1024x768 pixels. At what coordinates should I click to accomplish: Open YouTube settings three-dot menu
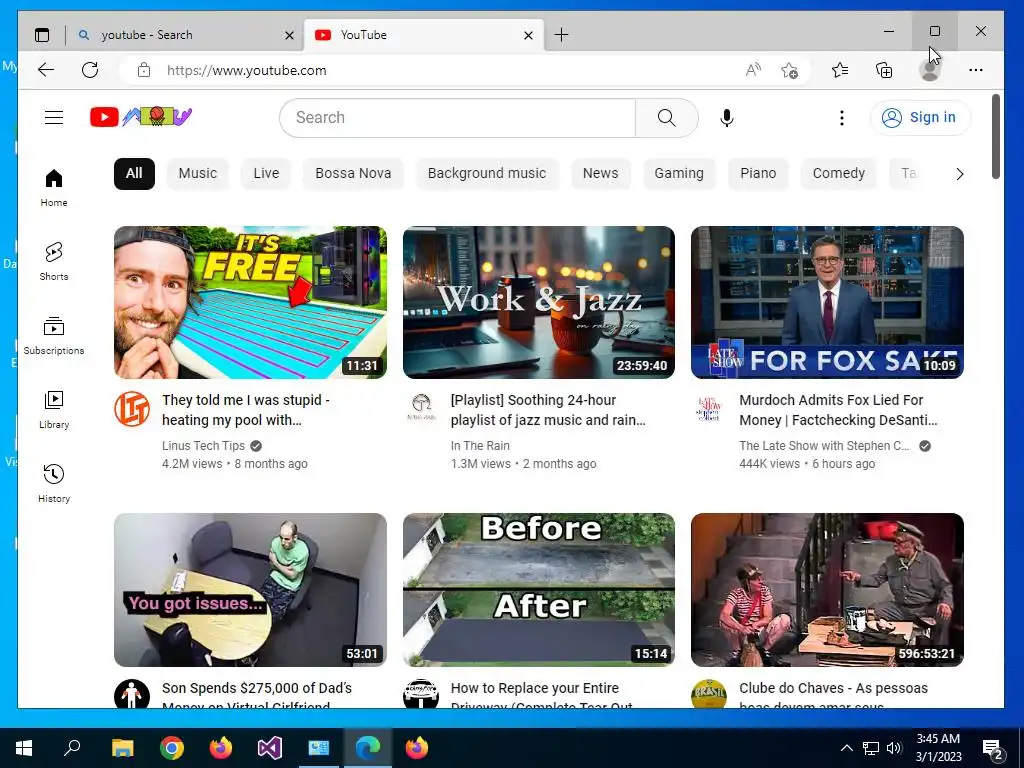[x=841, y=118]
